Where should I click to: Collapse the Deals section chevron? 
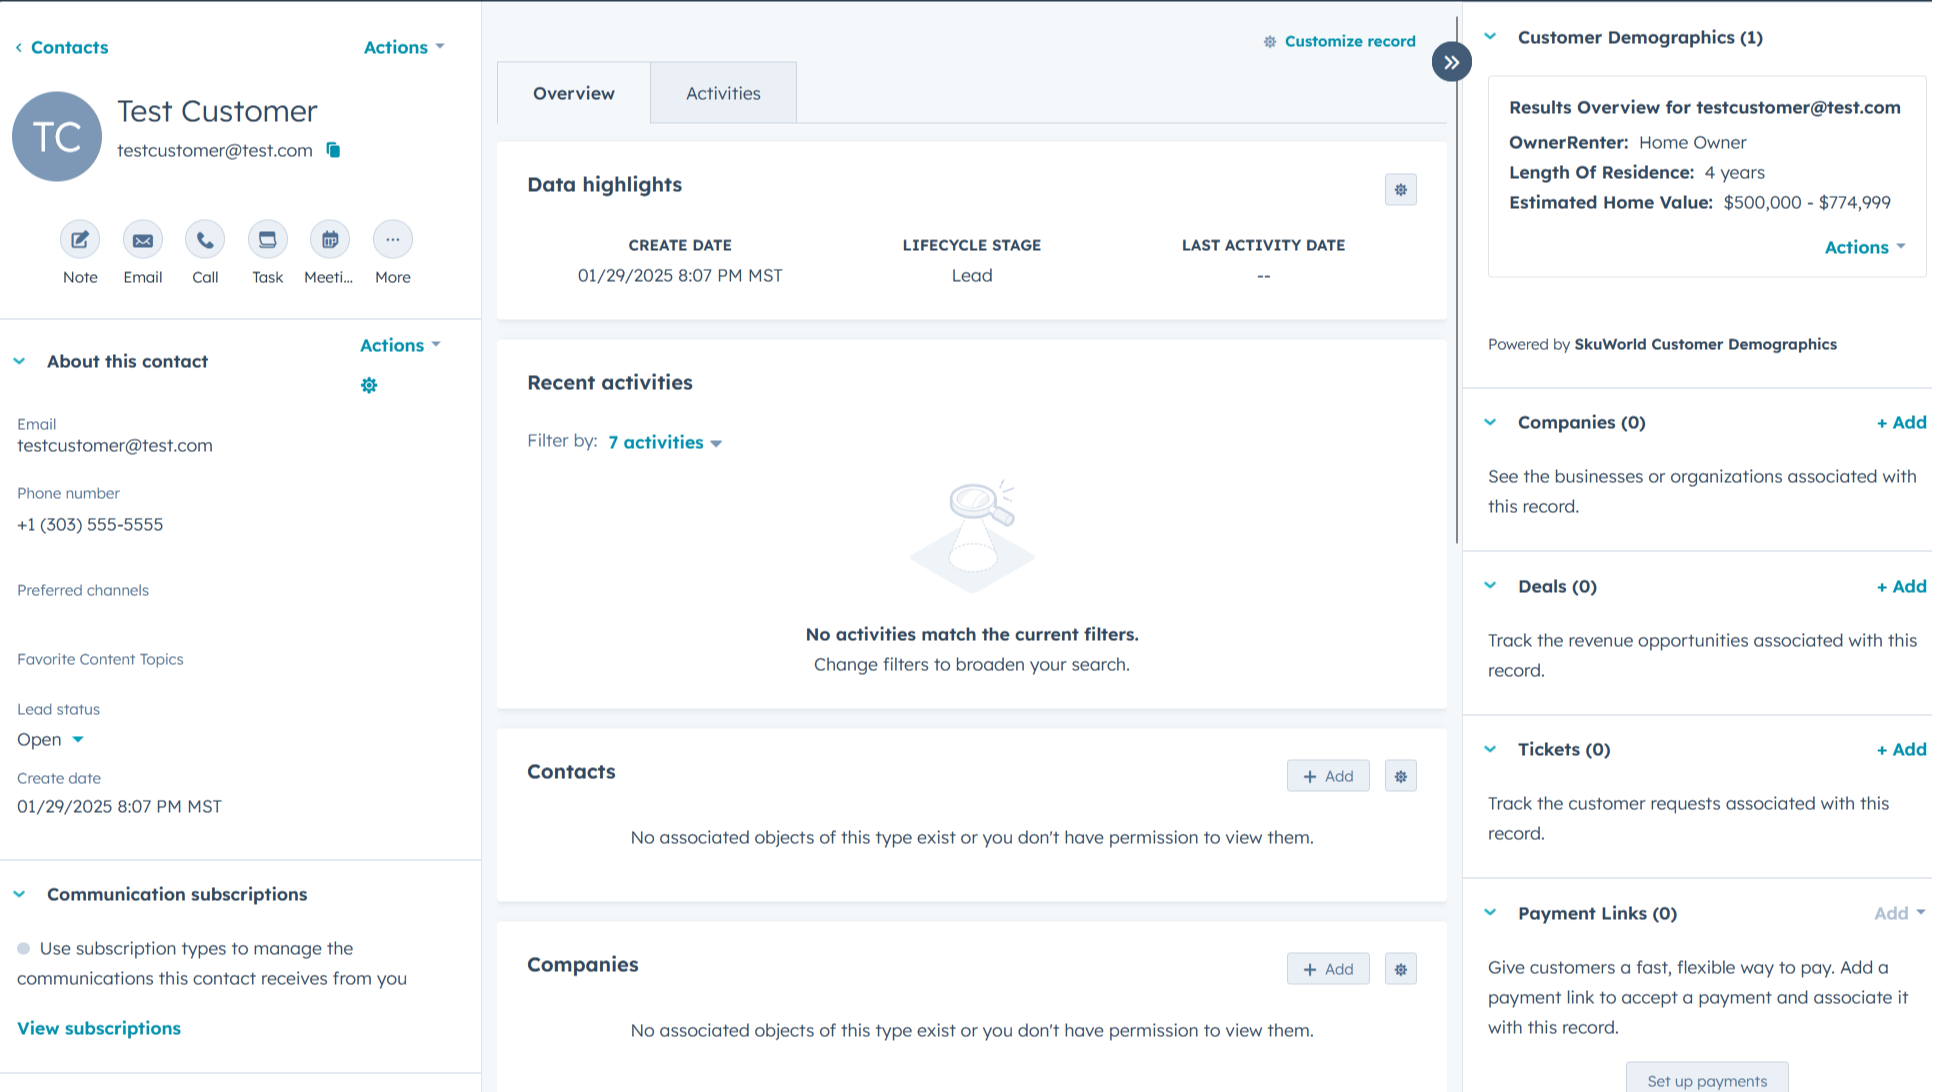click(1490, 586)
